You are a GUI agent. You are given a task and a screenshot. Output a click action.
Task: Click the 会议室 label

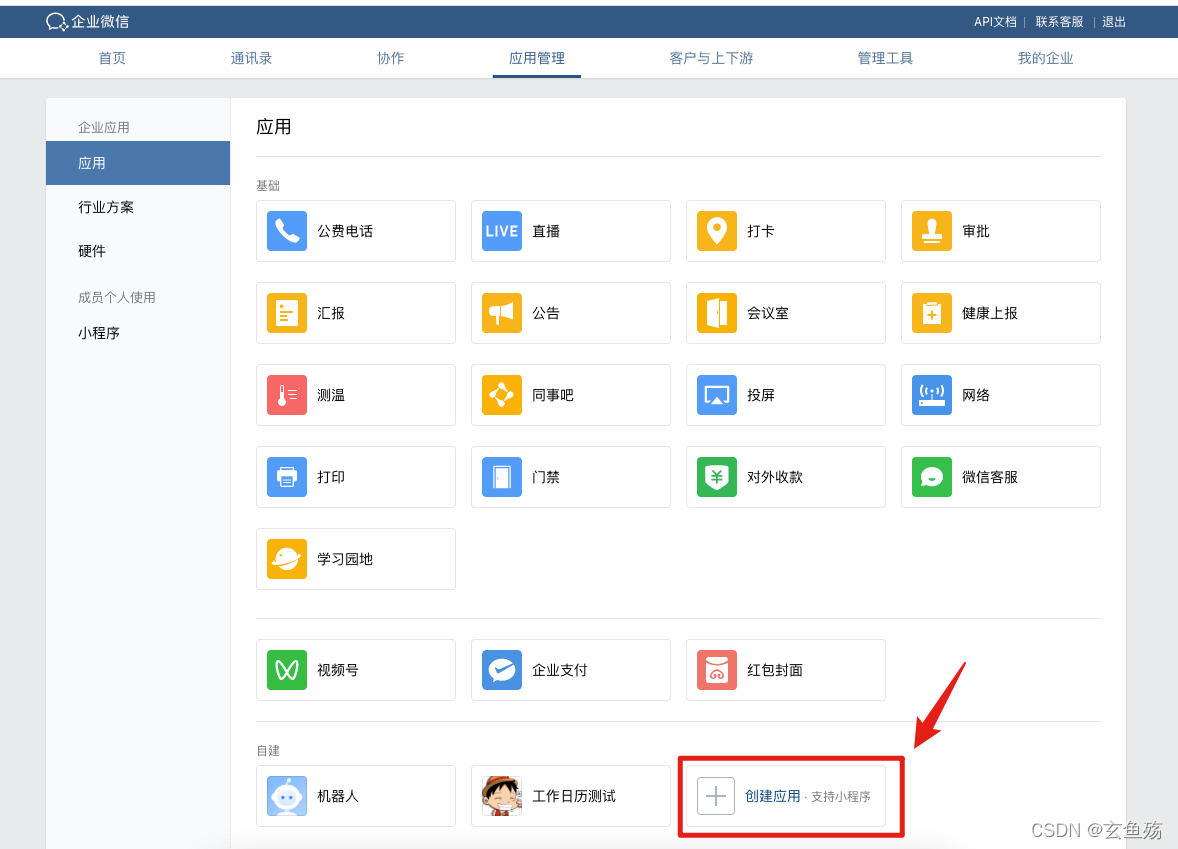tap(768, 313)
